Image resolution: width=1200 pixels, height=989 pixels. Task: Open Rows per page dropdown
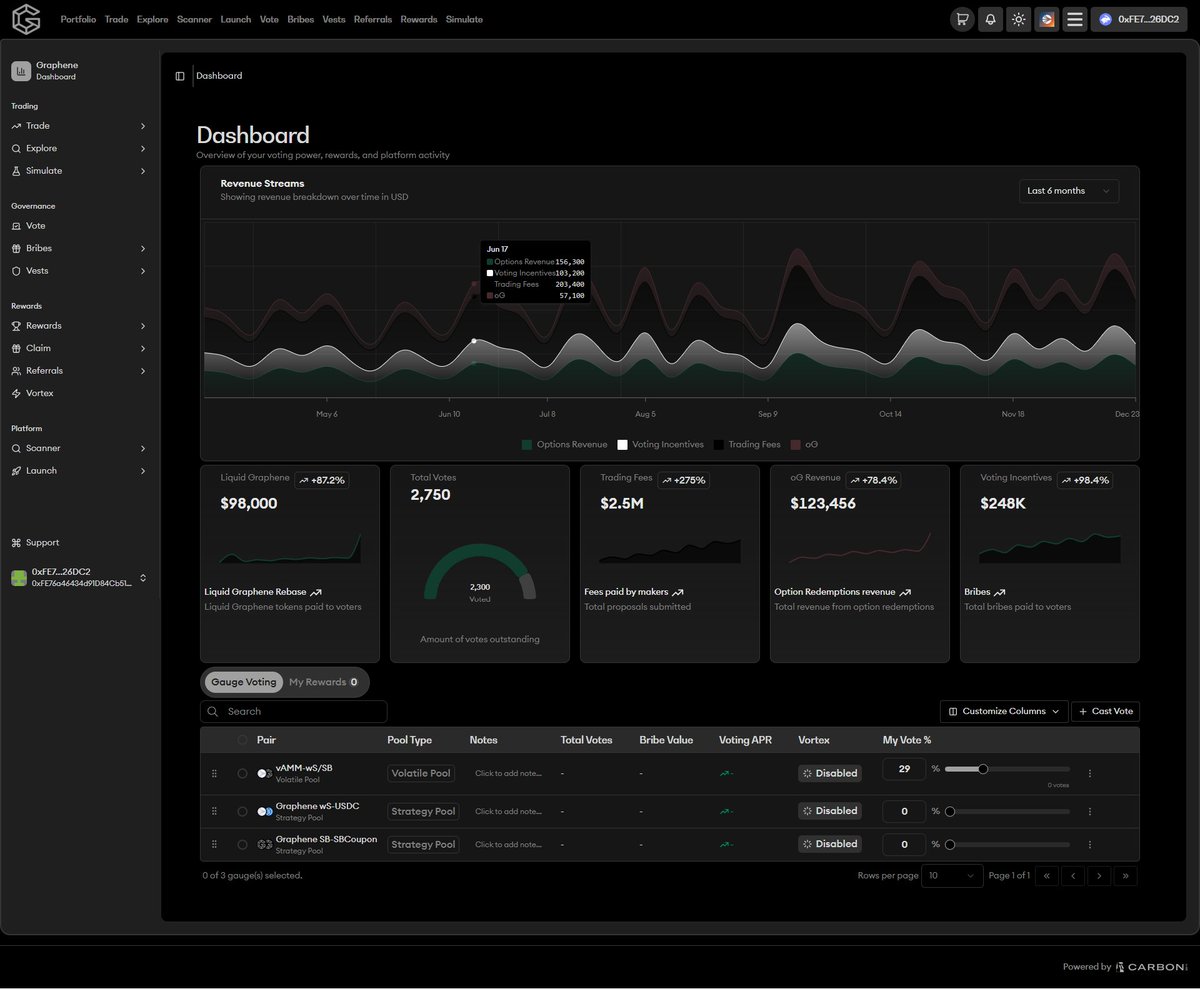pos(953,876)
